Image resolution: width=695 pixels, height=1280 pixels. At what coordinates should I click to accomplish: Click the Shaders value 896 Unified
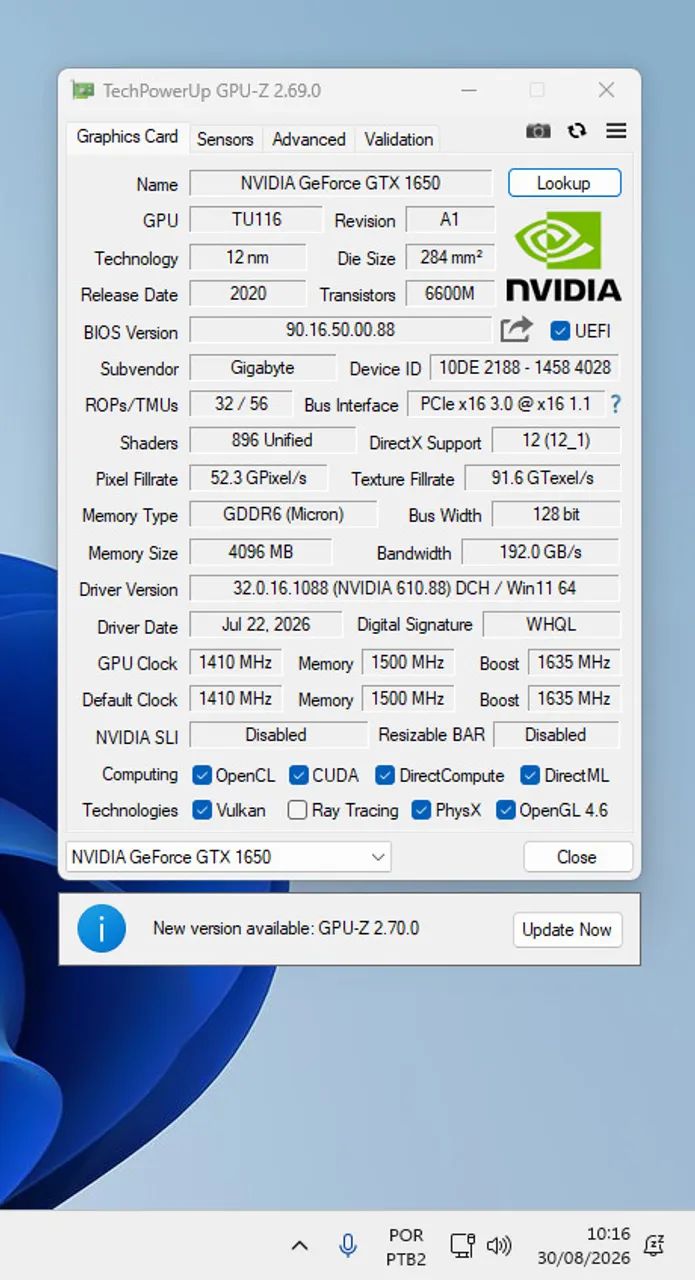click(273, 440)
